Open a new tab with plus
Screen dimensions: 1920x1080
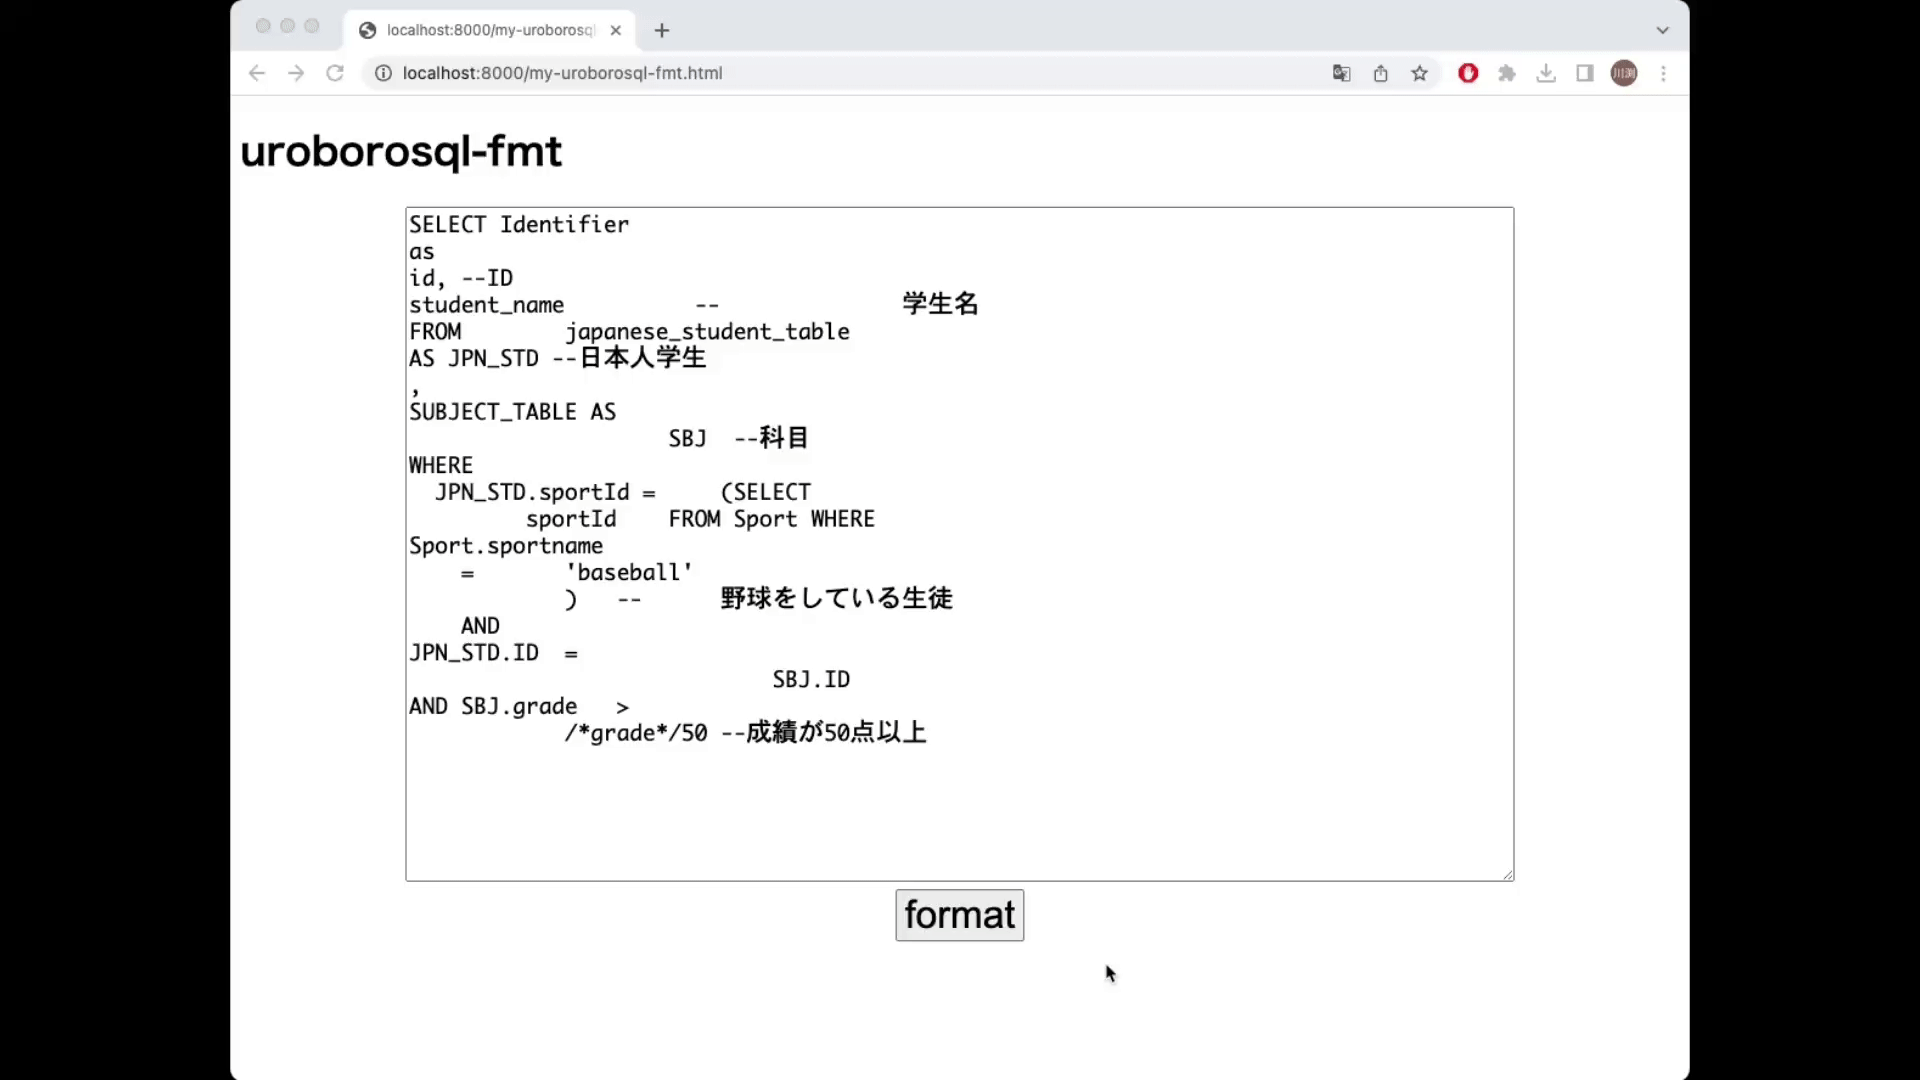tap(662, 30)
